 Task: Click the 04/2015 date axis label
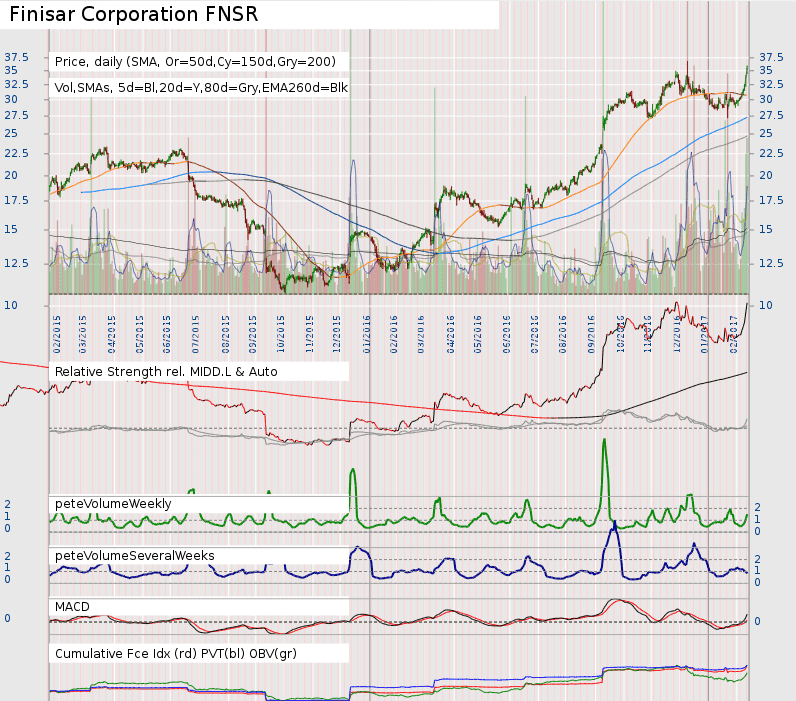pyautogui.click(x=111, y=335)
